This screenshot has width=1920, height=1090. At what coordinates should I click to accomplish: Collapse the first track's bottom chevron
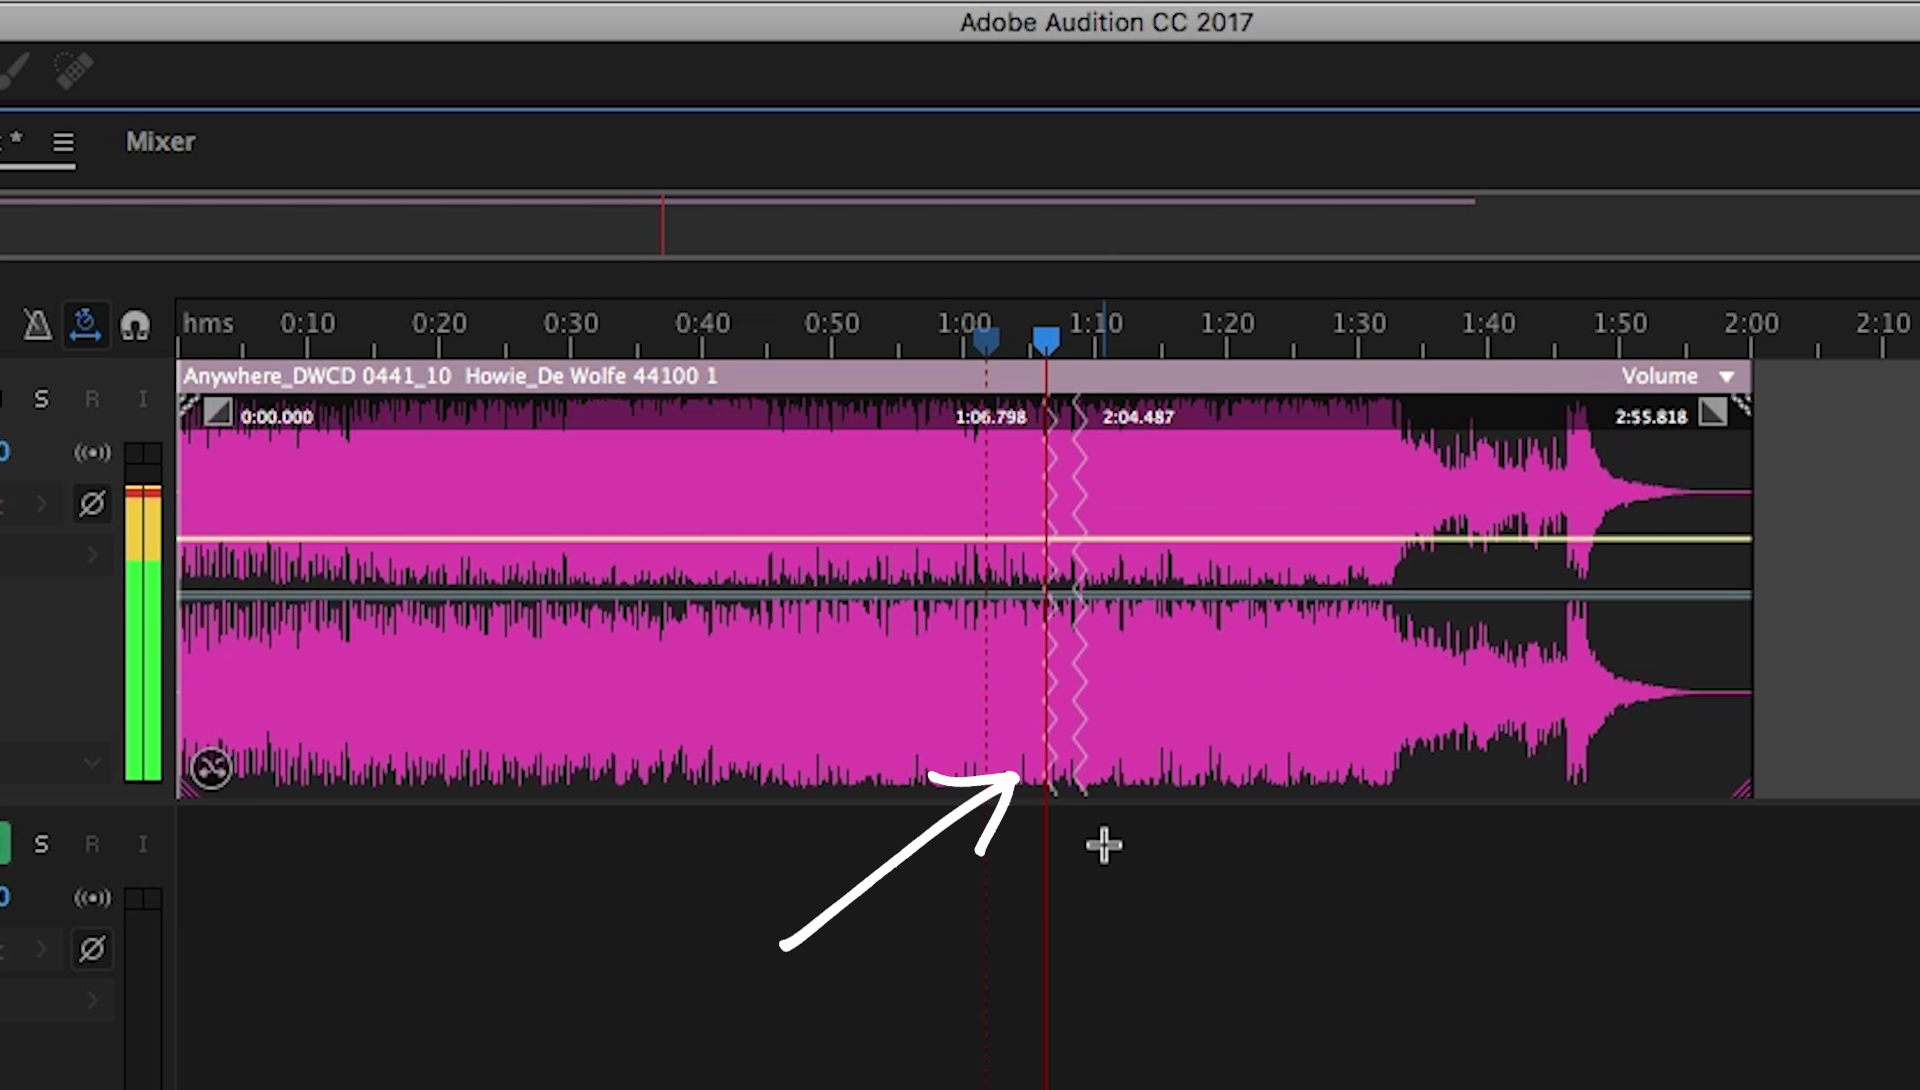point(92,763)
